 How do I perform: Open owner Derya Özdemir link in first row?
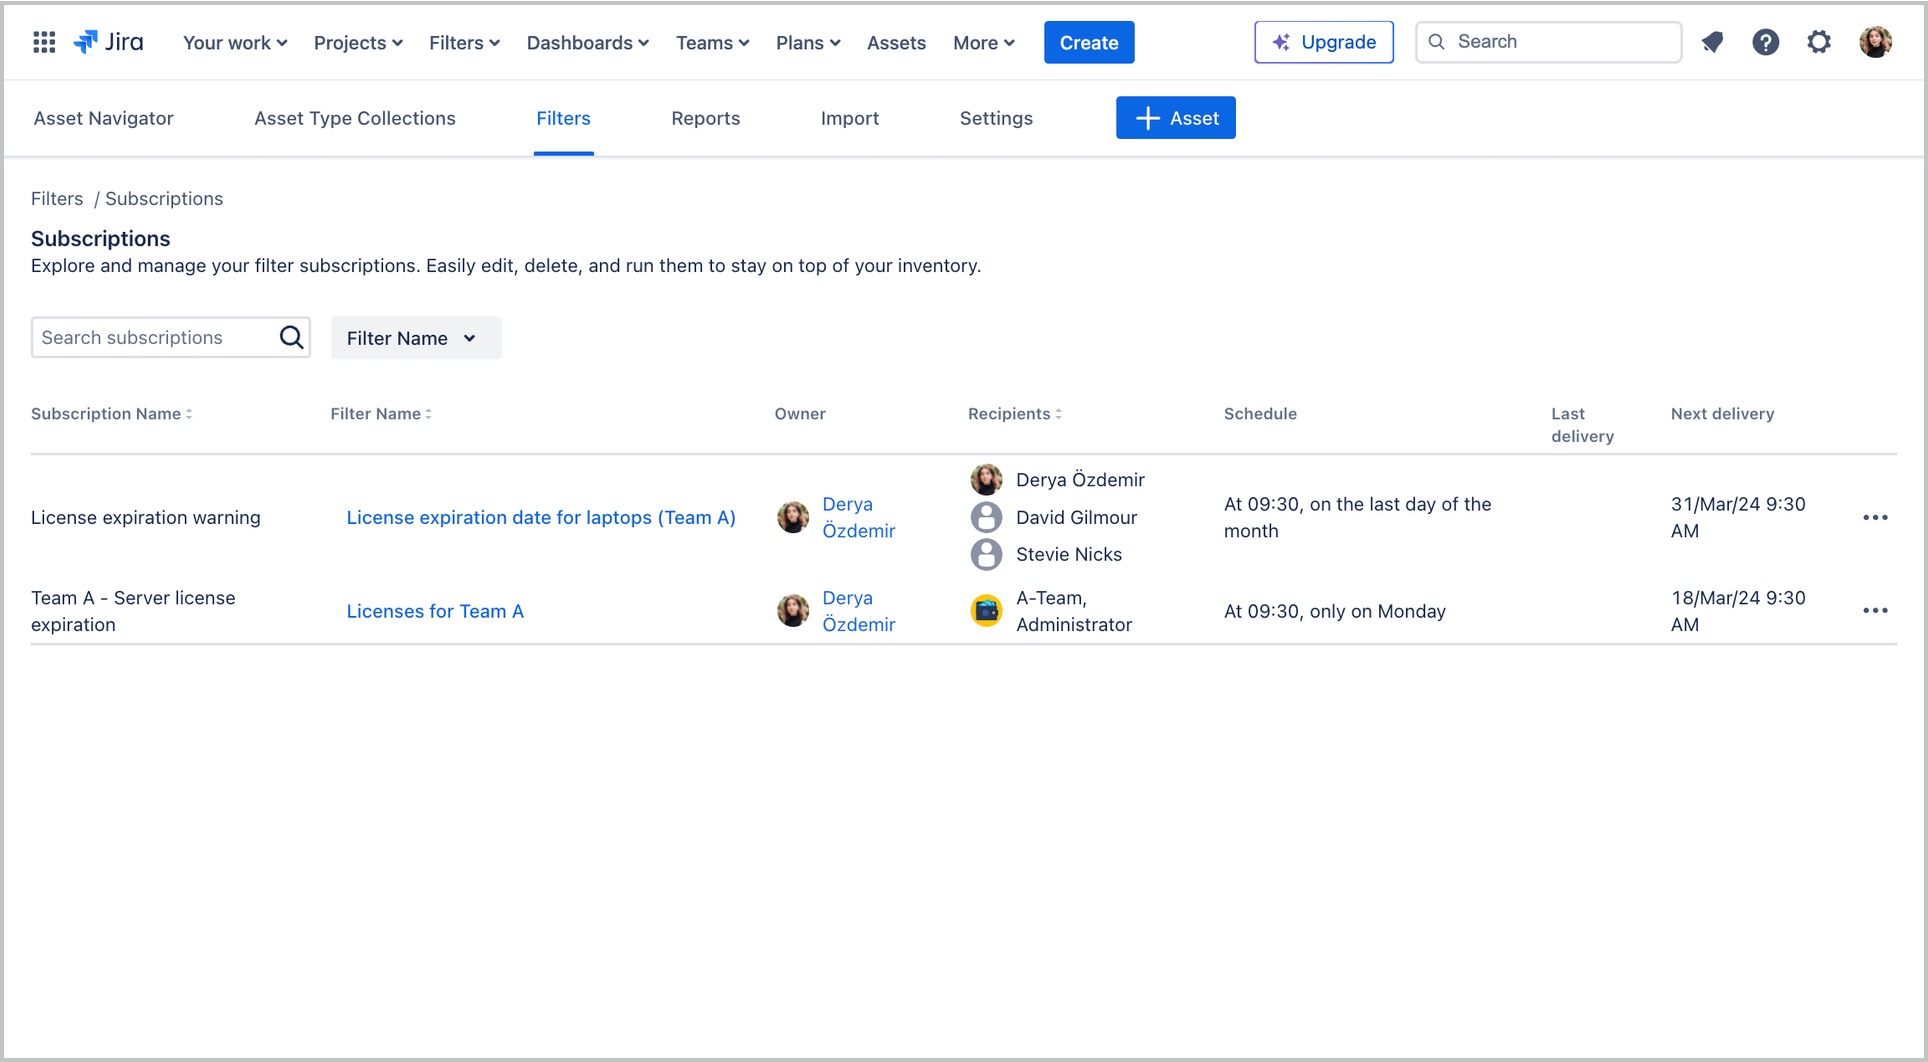click(x=859, y=518)
